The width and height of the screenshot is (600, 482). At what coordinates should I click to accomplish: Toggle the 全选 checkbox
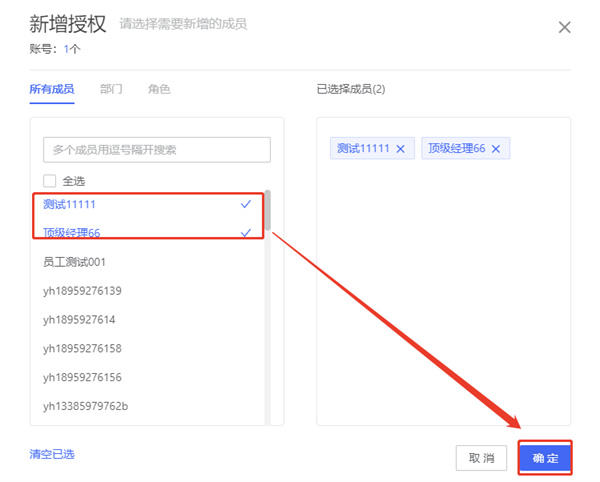point(50,181)
